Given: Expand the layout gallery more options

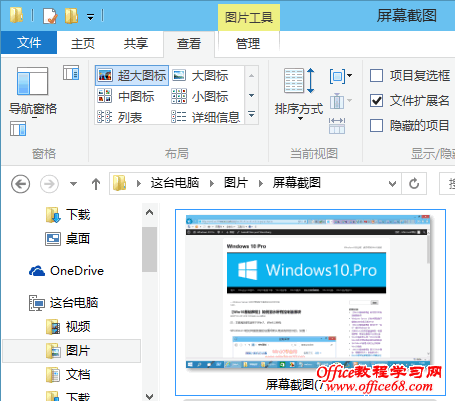Looking at the screenshot, I should 252,115.
